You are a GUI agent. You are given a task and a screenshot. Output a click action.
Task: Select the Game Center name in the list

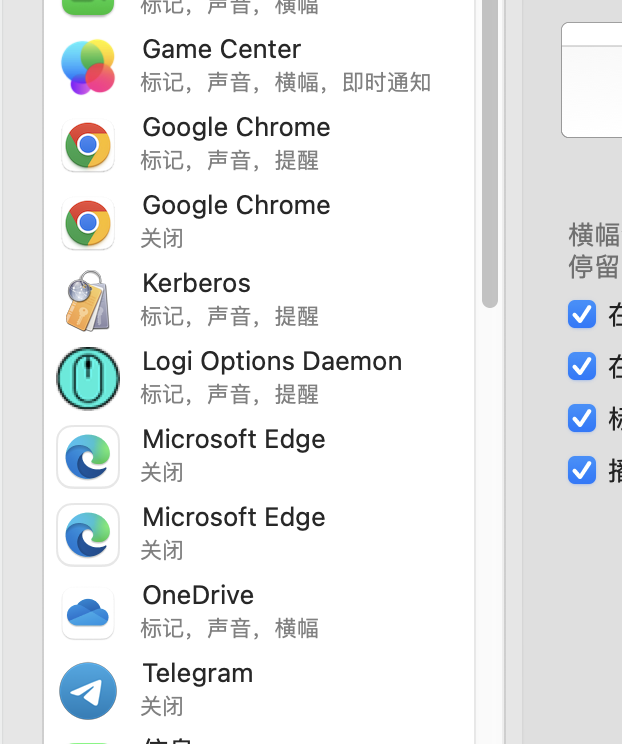click(222, 49)
